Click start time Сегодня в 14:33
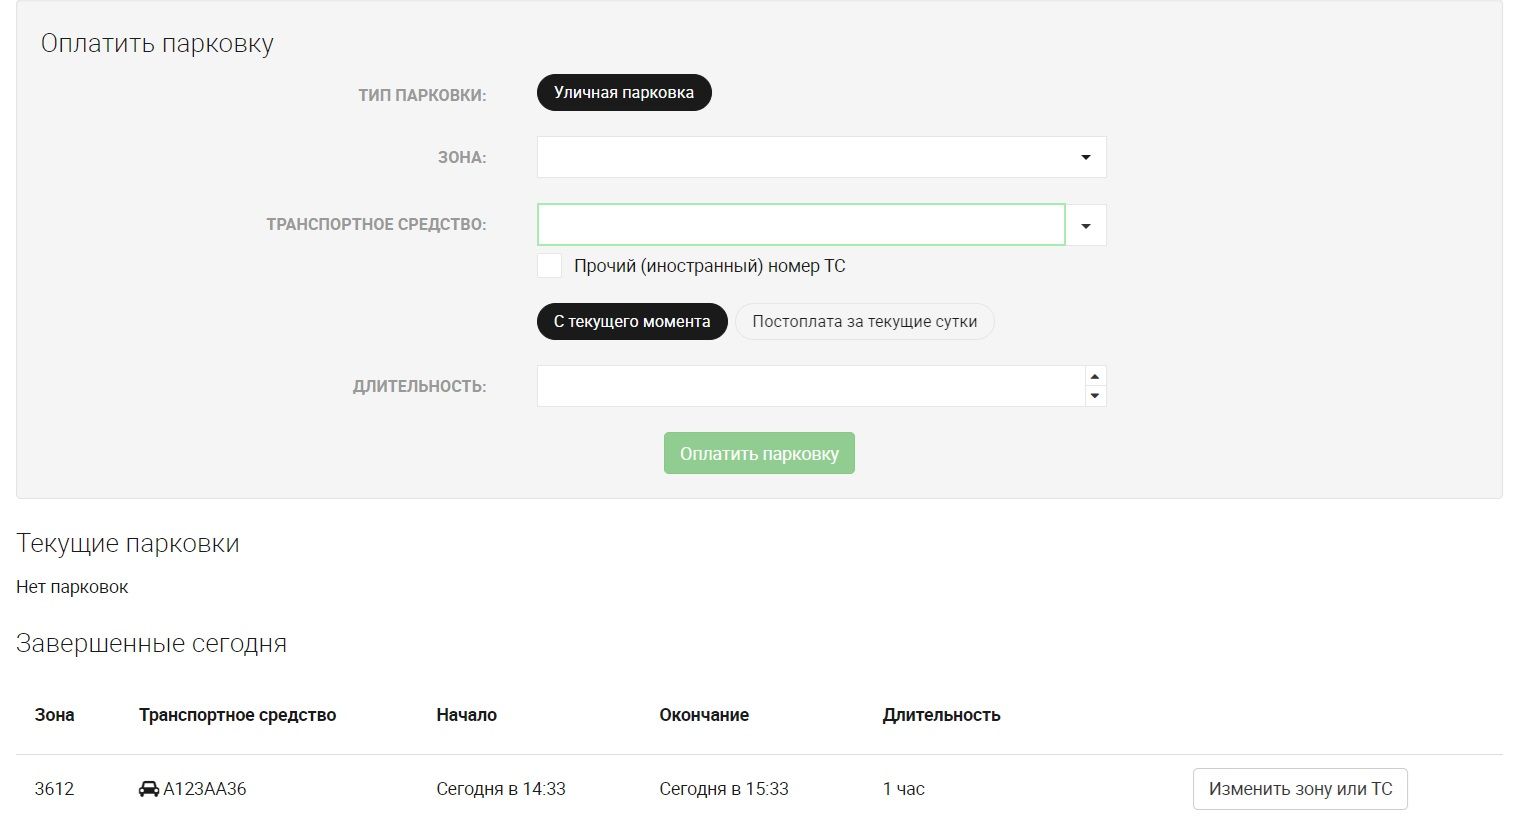This screenshot has width=1526, height=820. (501, 789)
